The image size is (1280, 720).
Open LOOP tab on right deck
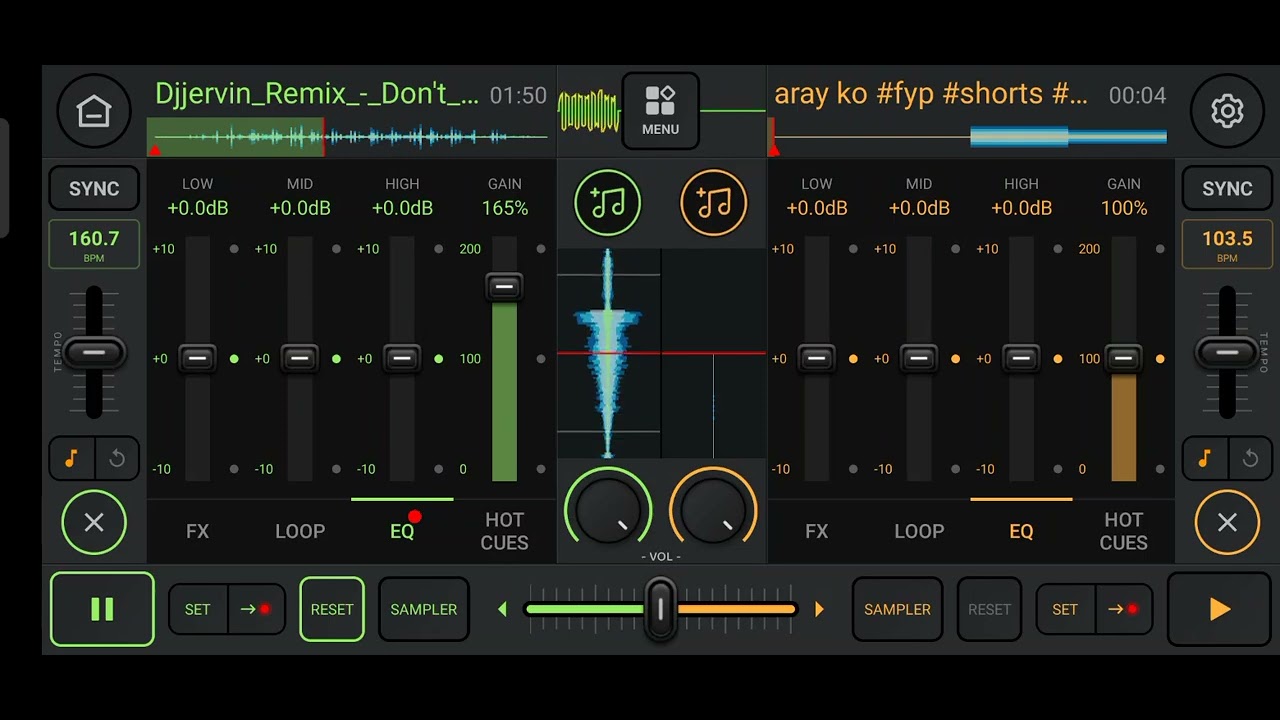(x=919, y=531)
